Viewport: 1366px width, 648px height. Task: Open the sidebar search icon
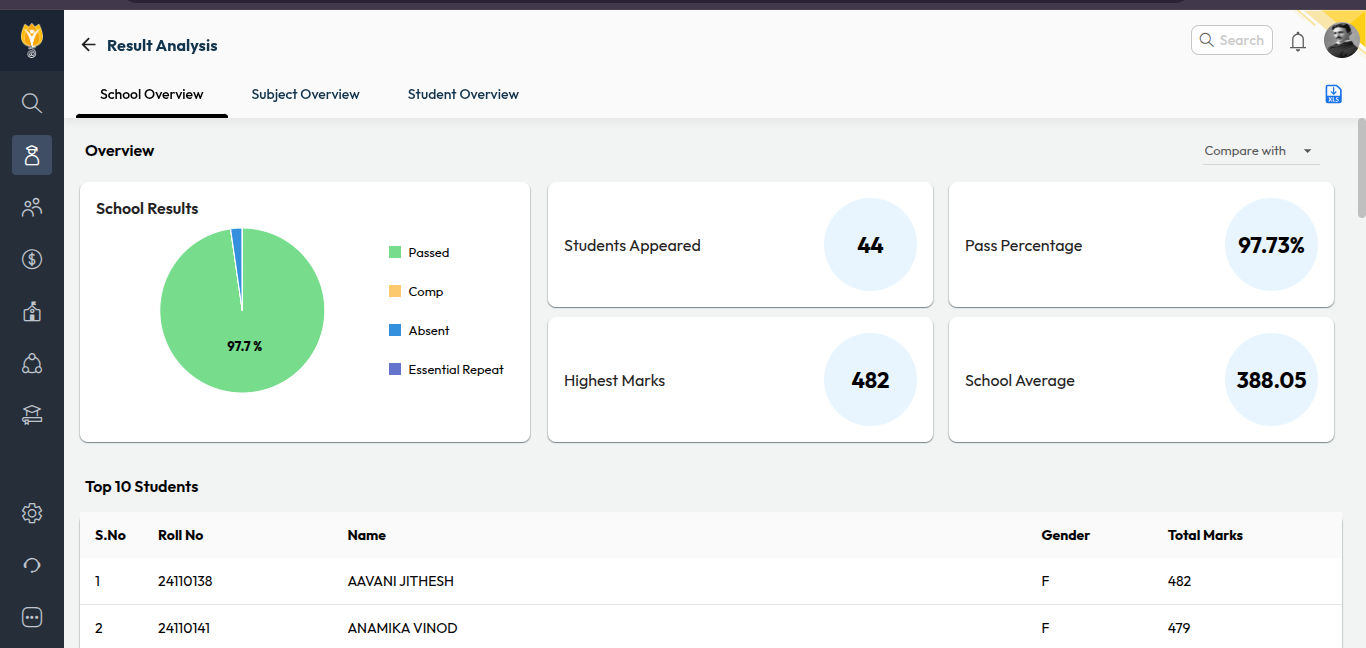click(32, 103)
